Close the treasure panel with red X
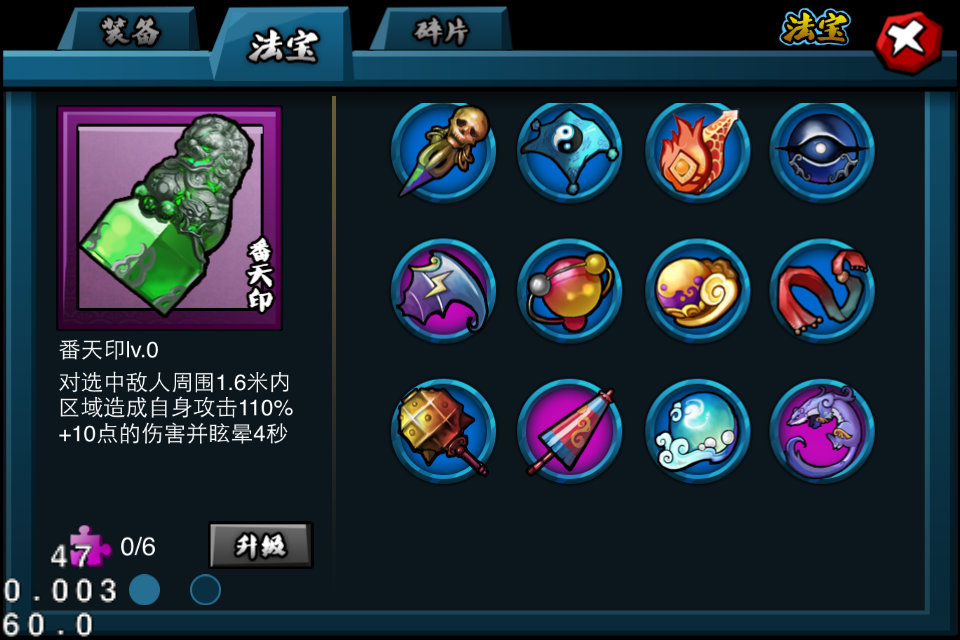 click(x=909, y=41)
